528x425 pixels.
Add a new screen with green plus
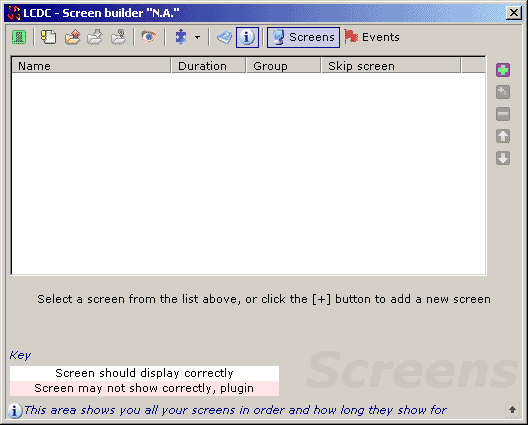(503, 70)
